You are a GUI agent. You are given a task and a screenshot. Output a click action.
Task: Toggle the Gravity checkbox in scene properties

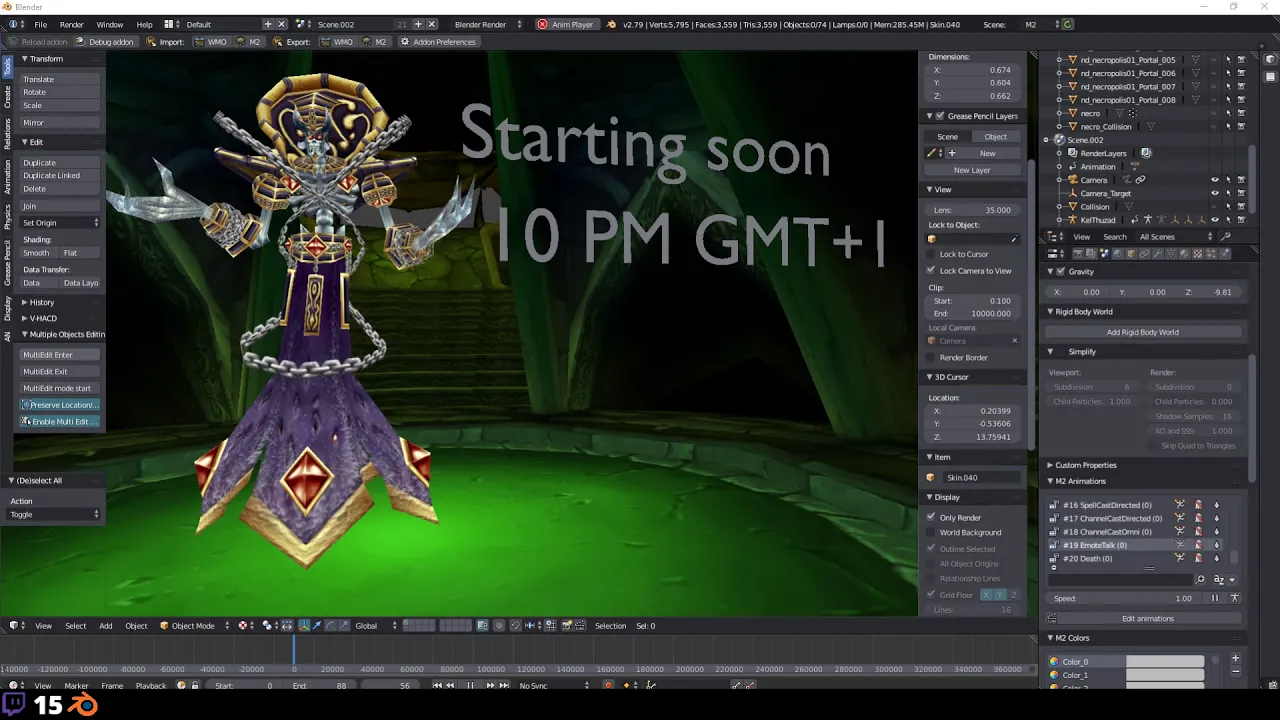[1061, 271]
